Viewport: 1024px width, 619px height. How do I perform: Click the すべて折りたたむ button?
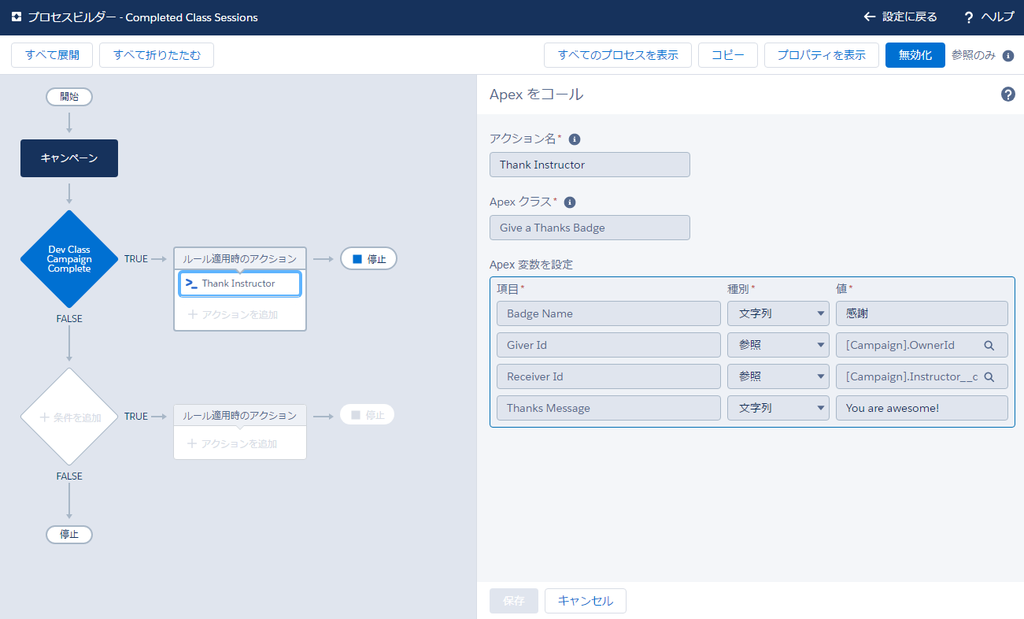coord(157,55)
